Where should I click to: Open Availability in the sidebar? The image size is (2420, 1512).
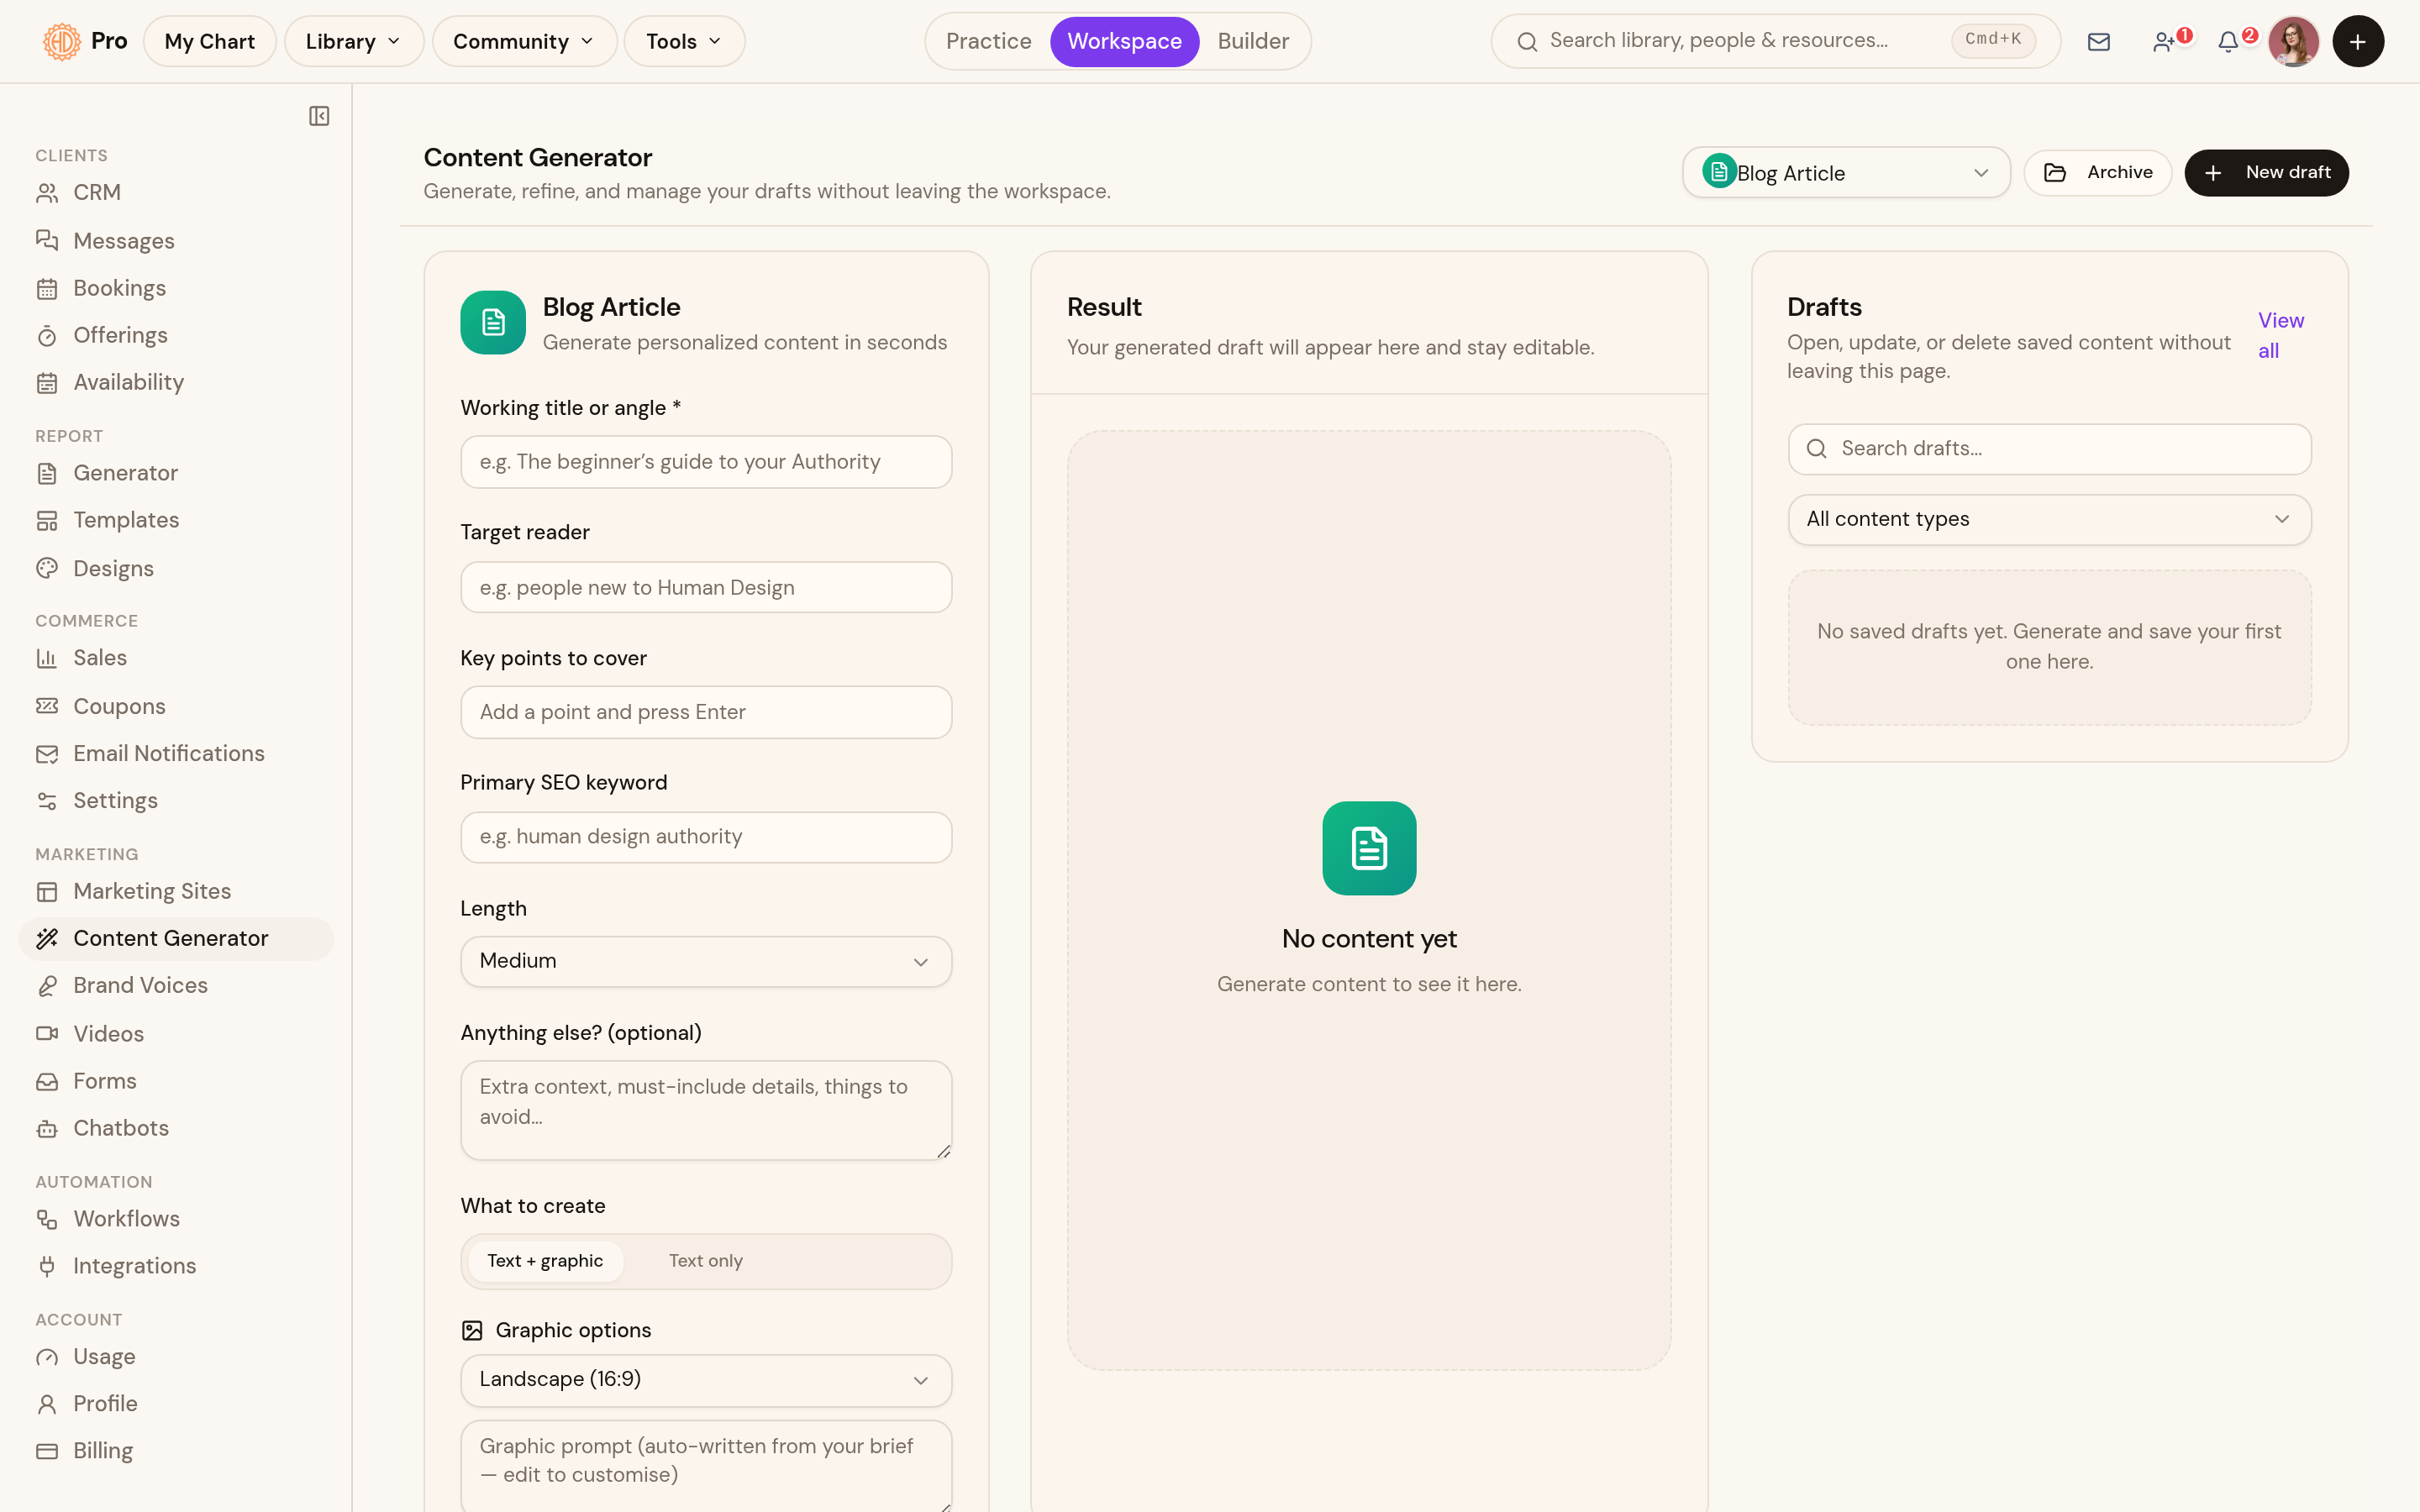[176, 382]
